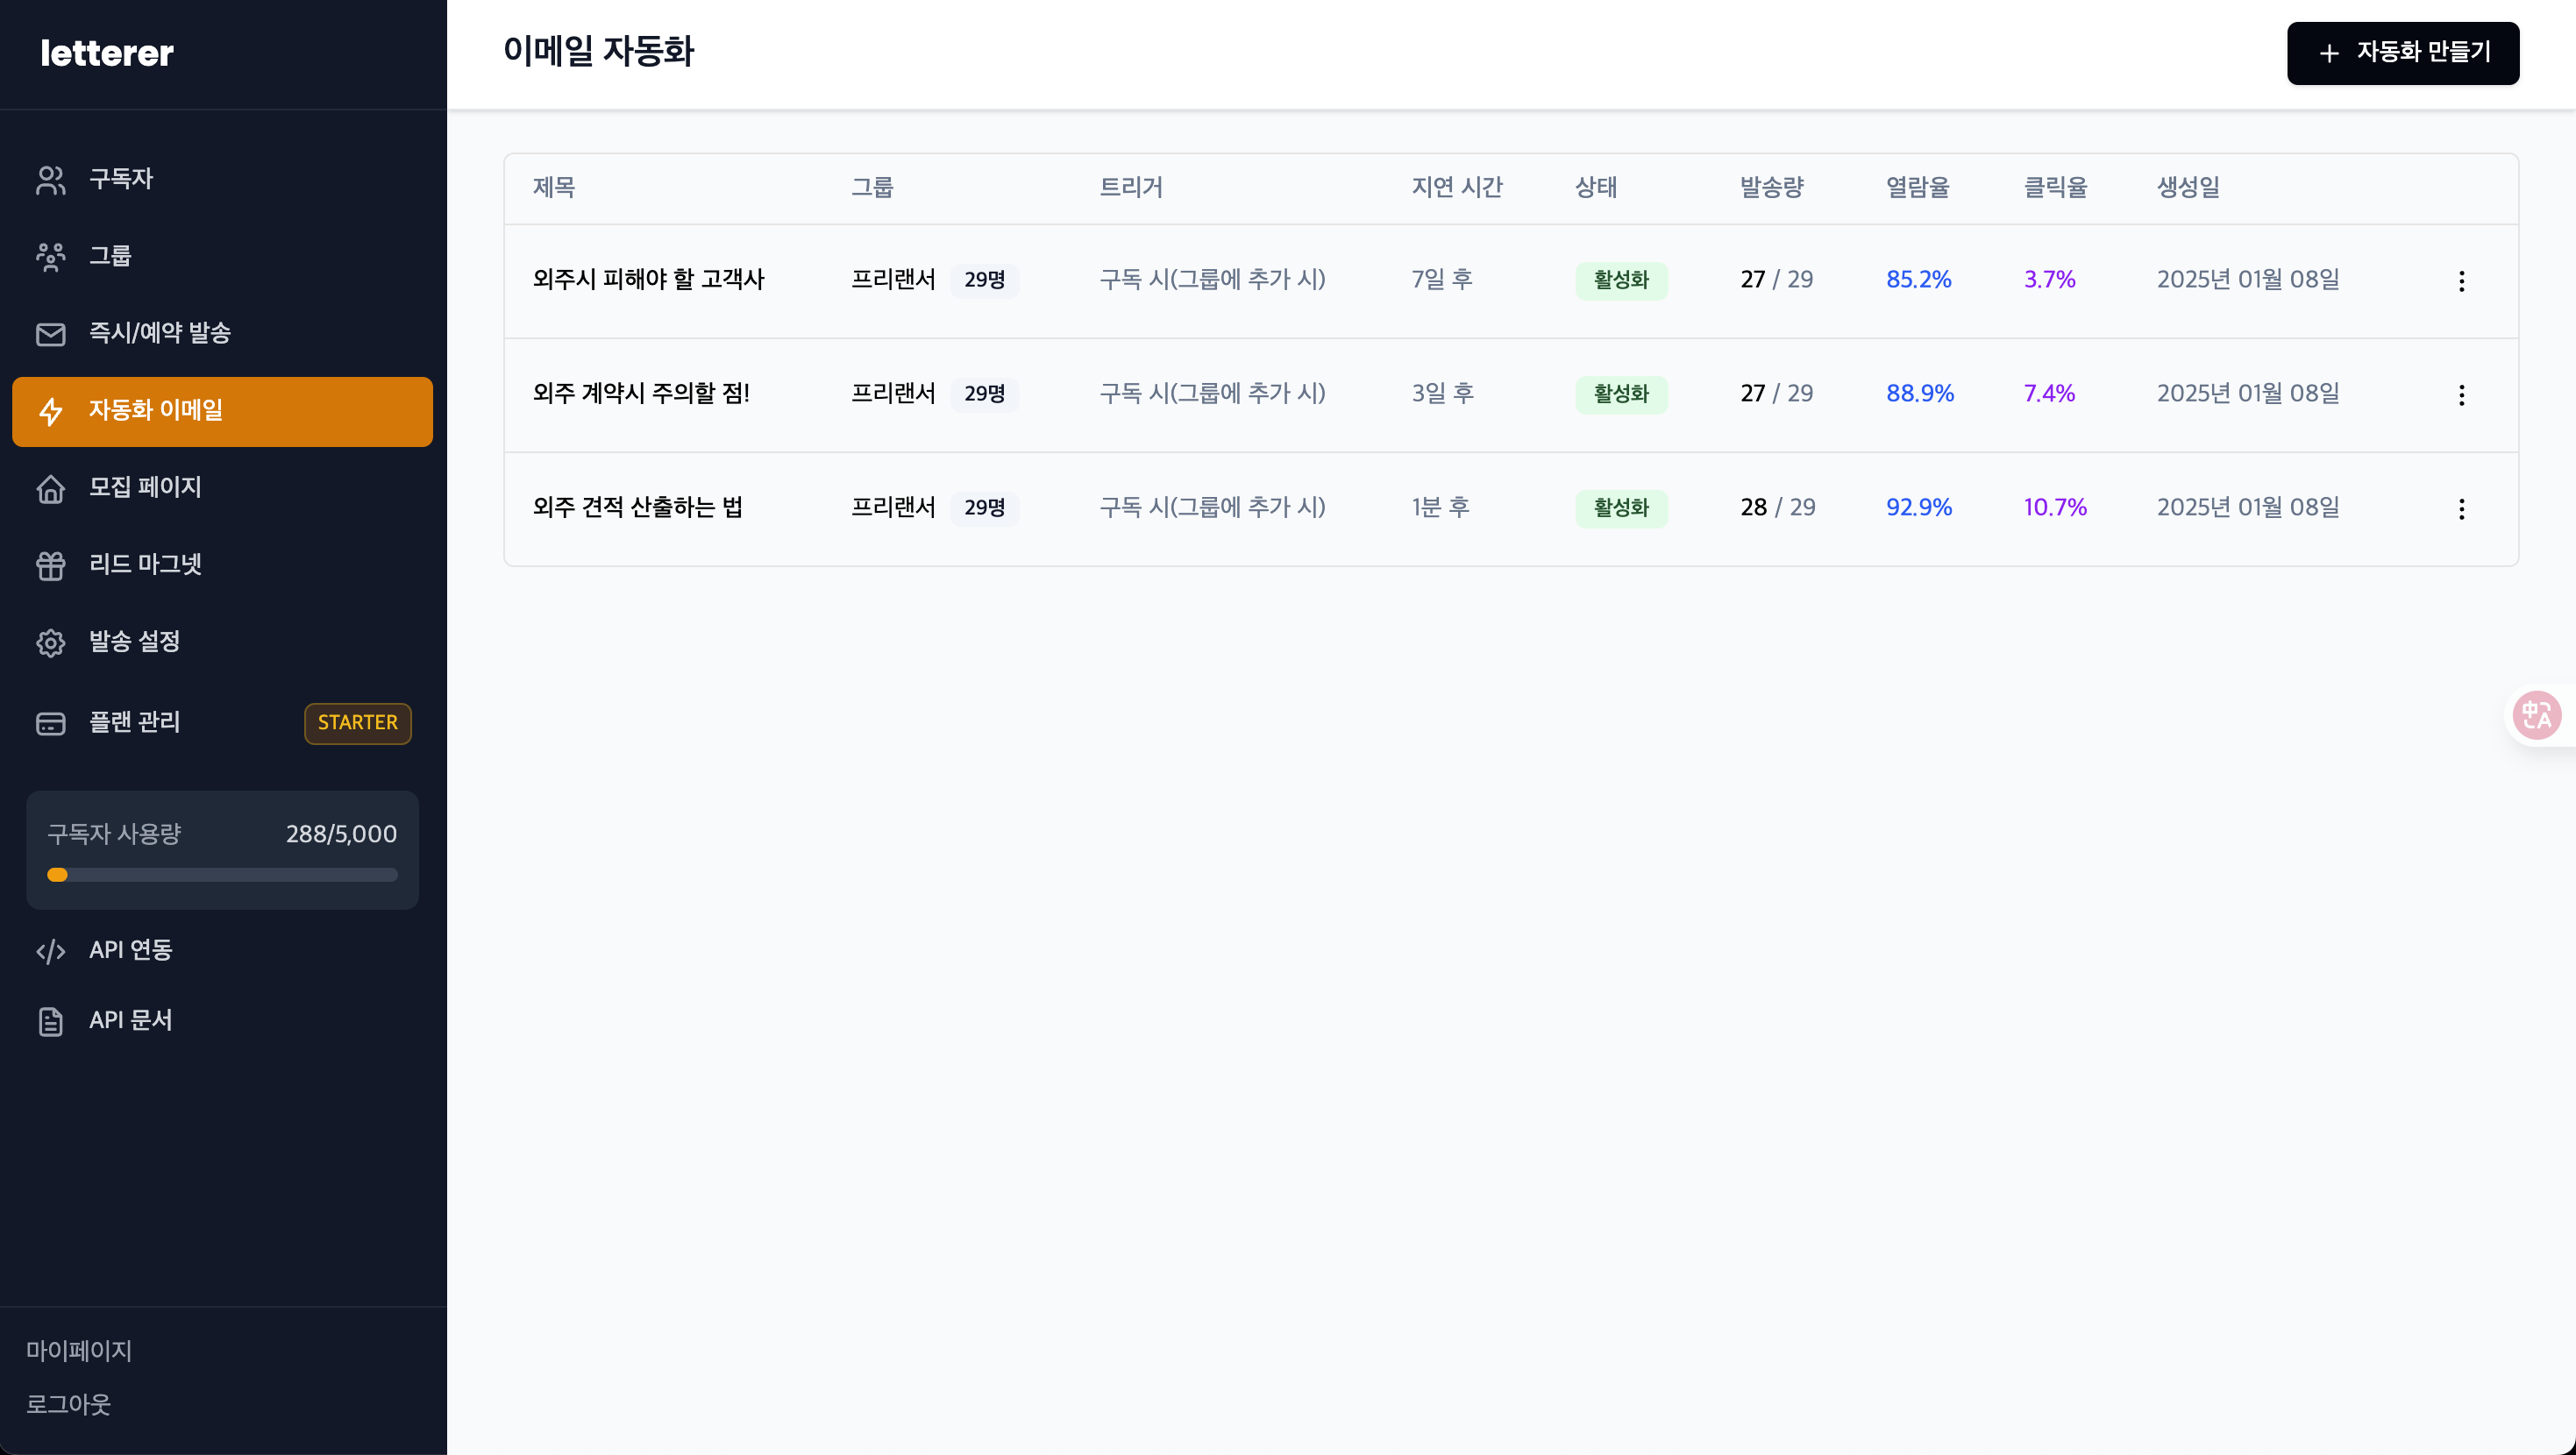Click the 88.9% open rate value
The height and width of the screenshot is (1455, 2576).
[x=1919, y=394]
